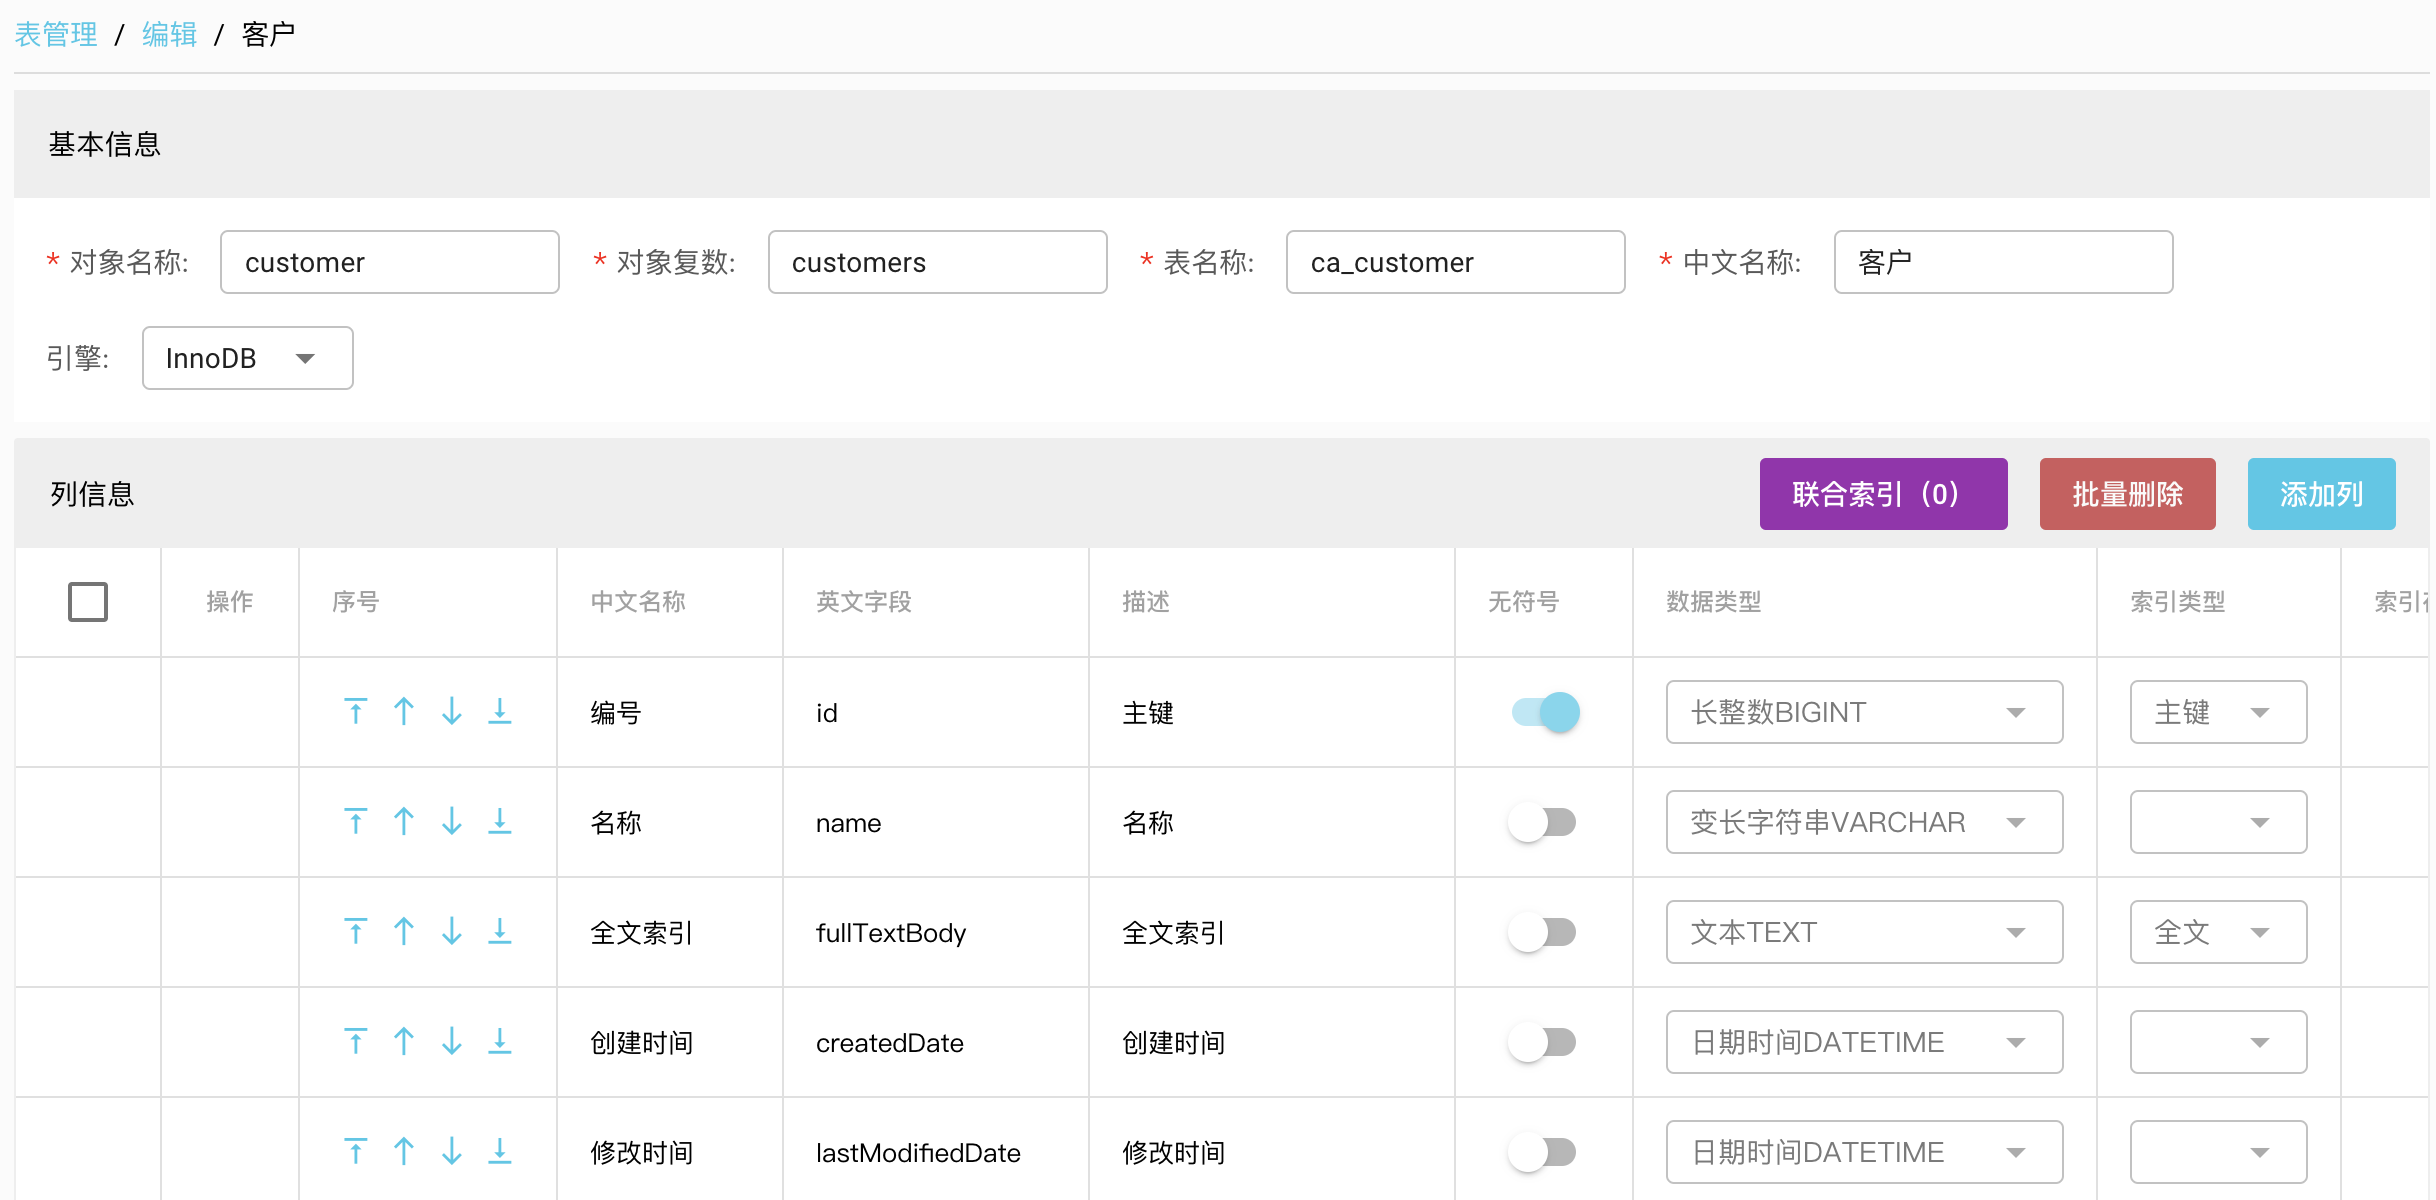Open the 联合索引 (0) button
This screenshot has width=2436, height=1200.
[1883, 494]
